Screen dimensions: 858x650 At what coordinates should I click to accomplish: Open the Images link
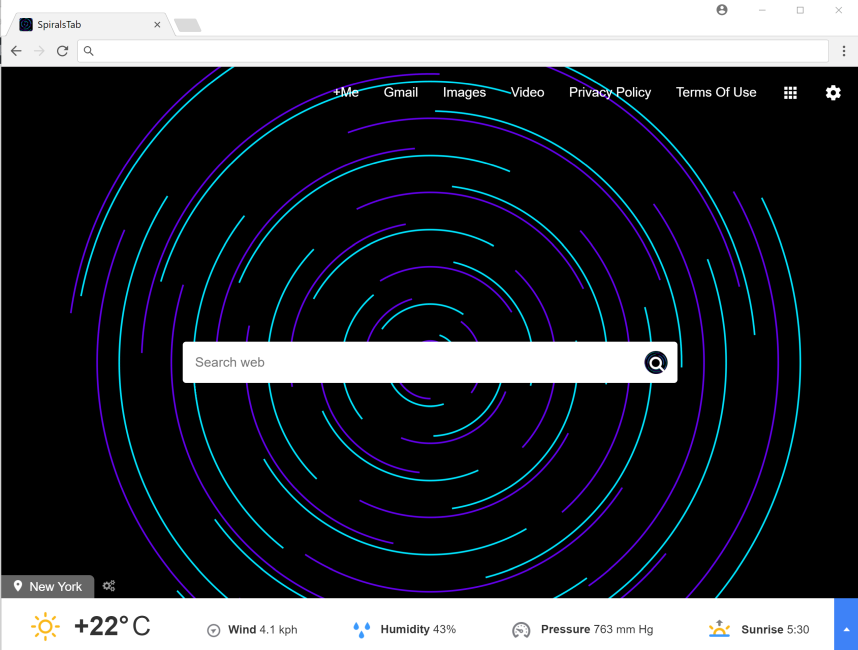464,92
